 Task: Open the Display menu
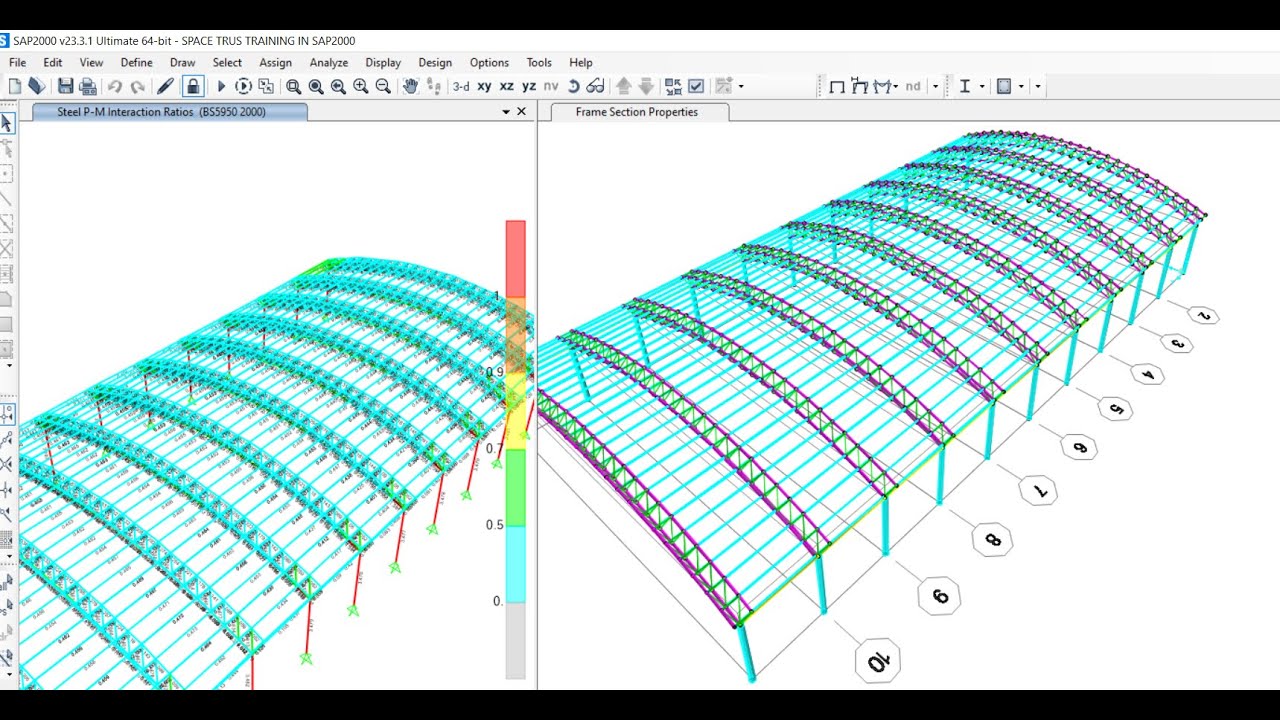[383, 62]
